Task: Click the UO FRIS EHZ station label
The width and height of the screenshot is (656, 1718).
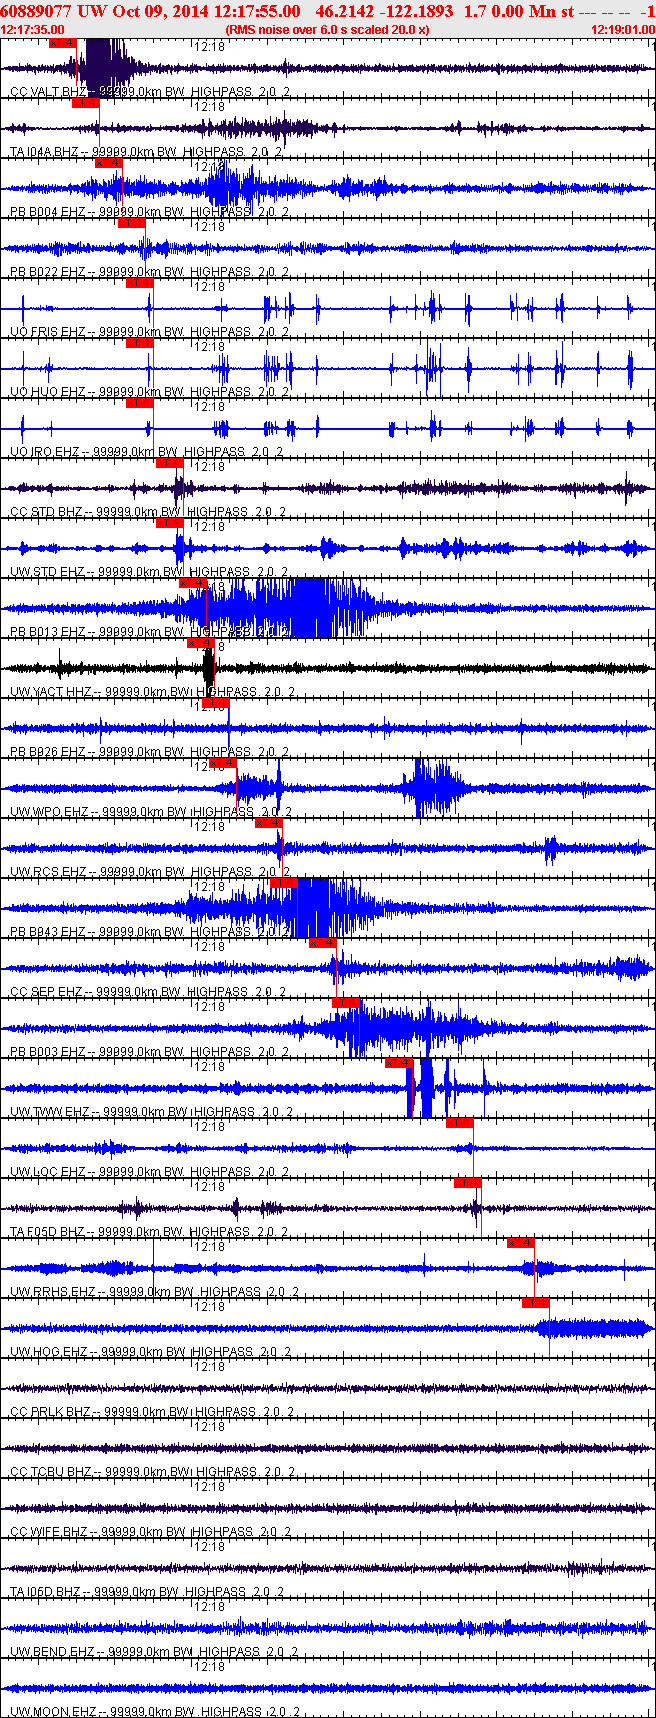Action: [x=48, y=332]
